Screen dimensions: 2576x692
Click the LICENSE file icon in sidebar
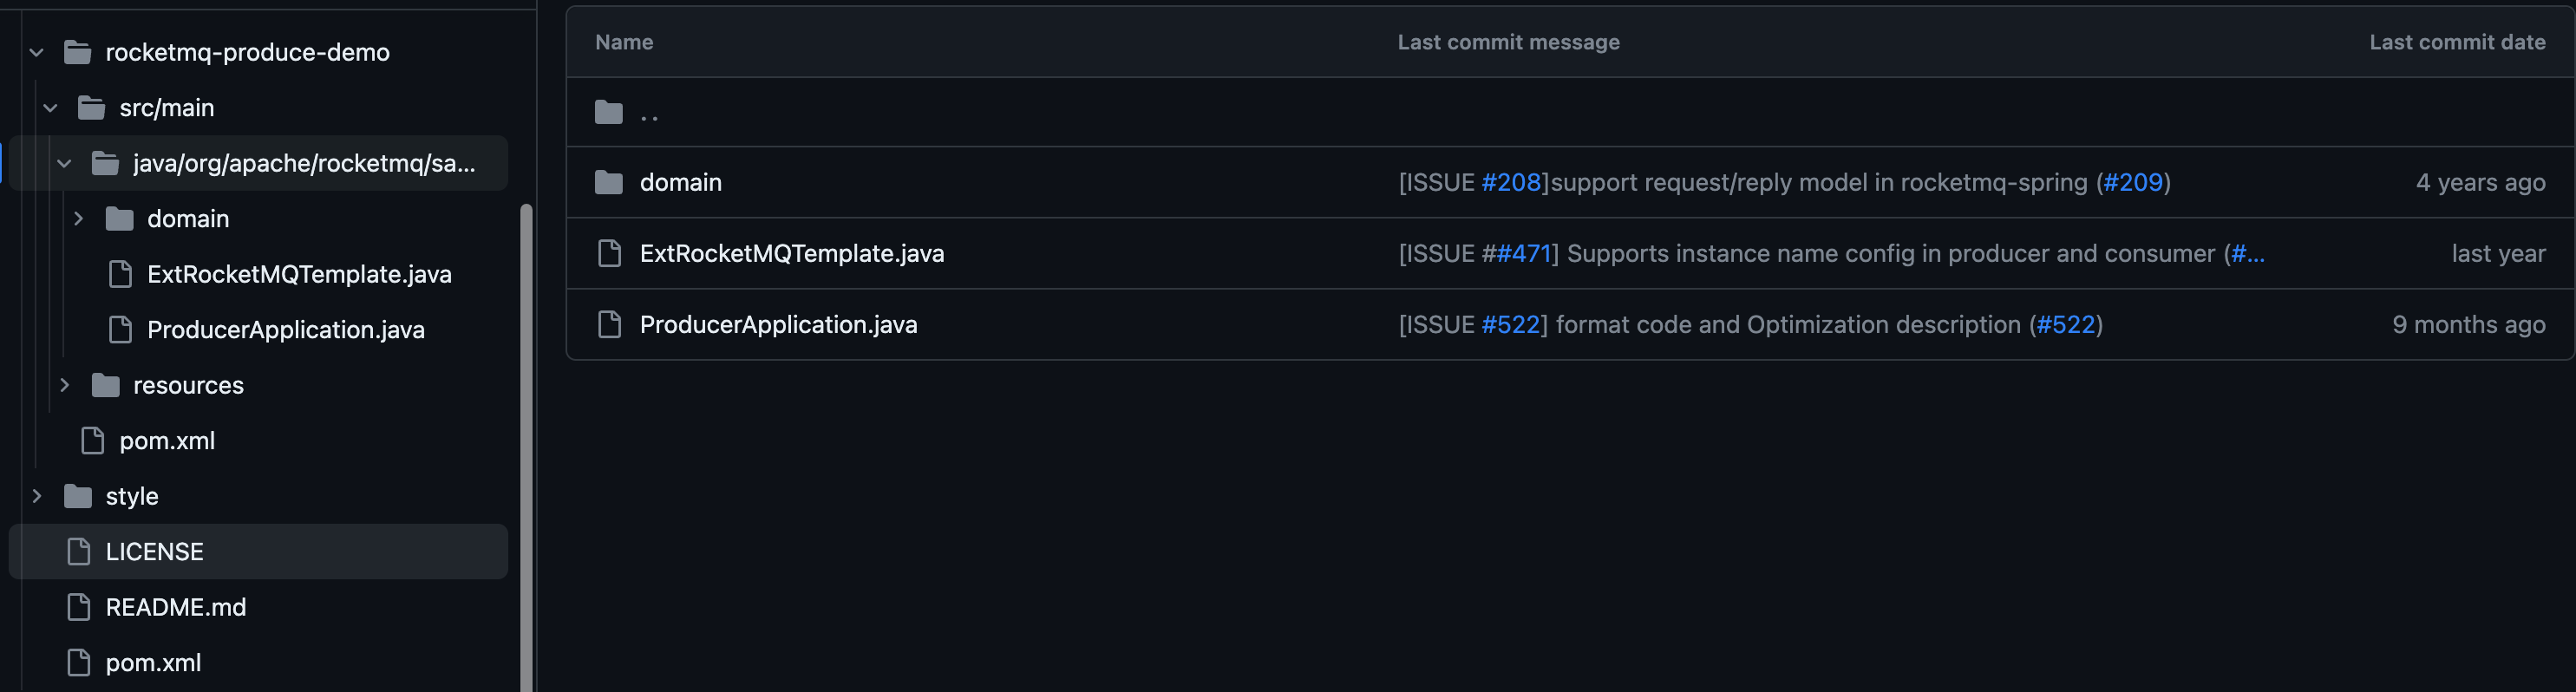[79, 551]
